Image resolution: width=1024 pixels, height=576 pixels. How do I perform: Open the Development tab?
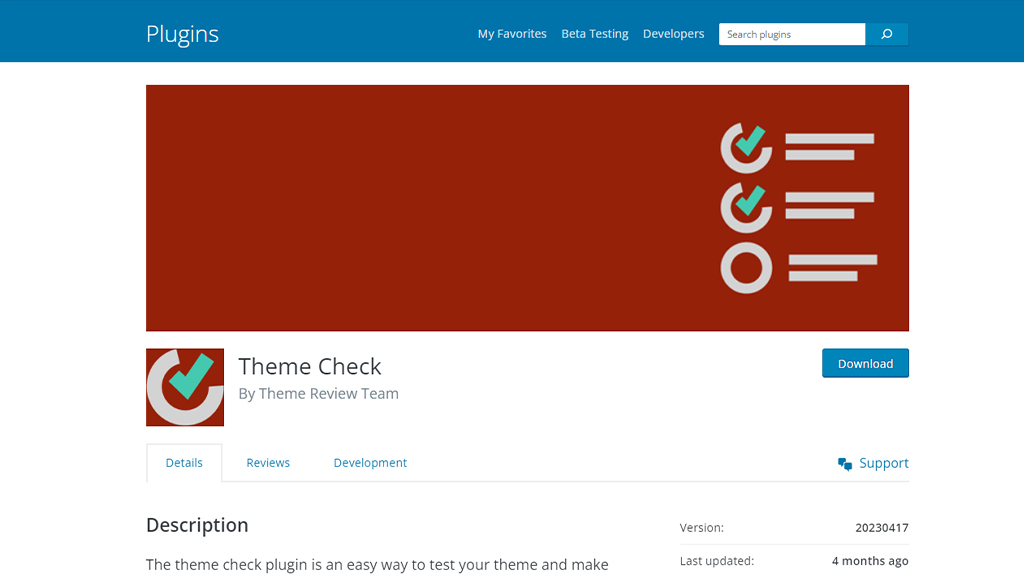click(x=370, y=462)
